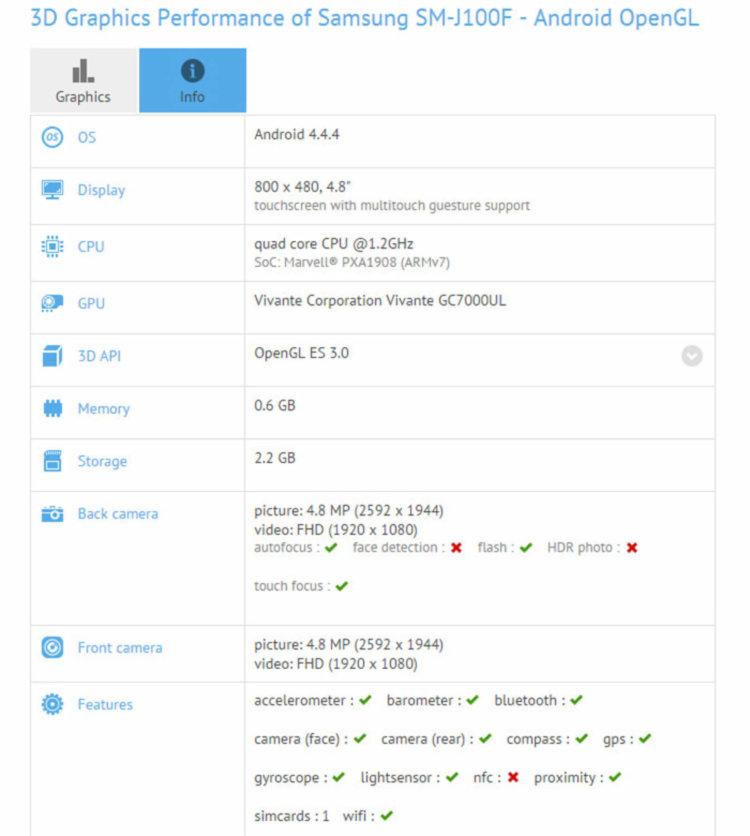
Task: Click the Back camera label
Action: [x=118, y=513]
